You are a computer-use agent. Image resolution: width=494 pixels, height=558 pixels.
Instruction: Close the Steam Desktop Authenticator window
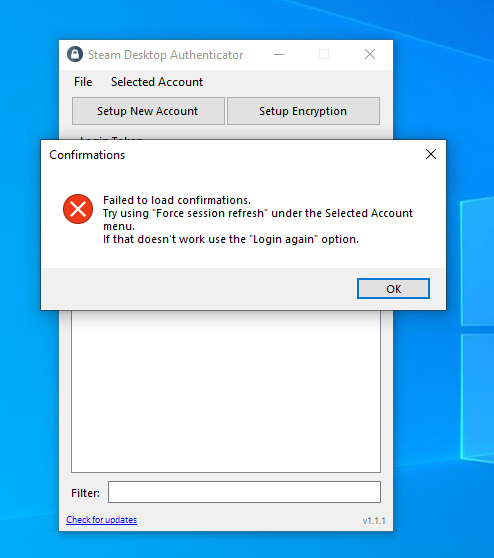(370, 54)
